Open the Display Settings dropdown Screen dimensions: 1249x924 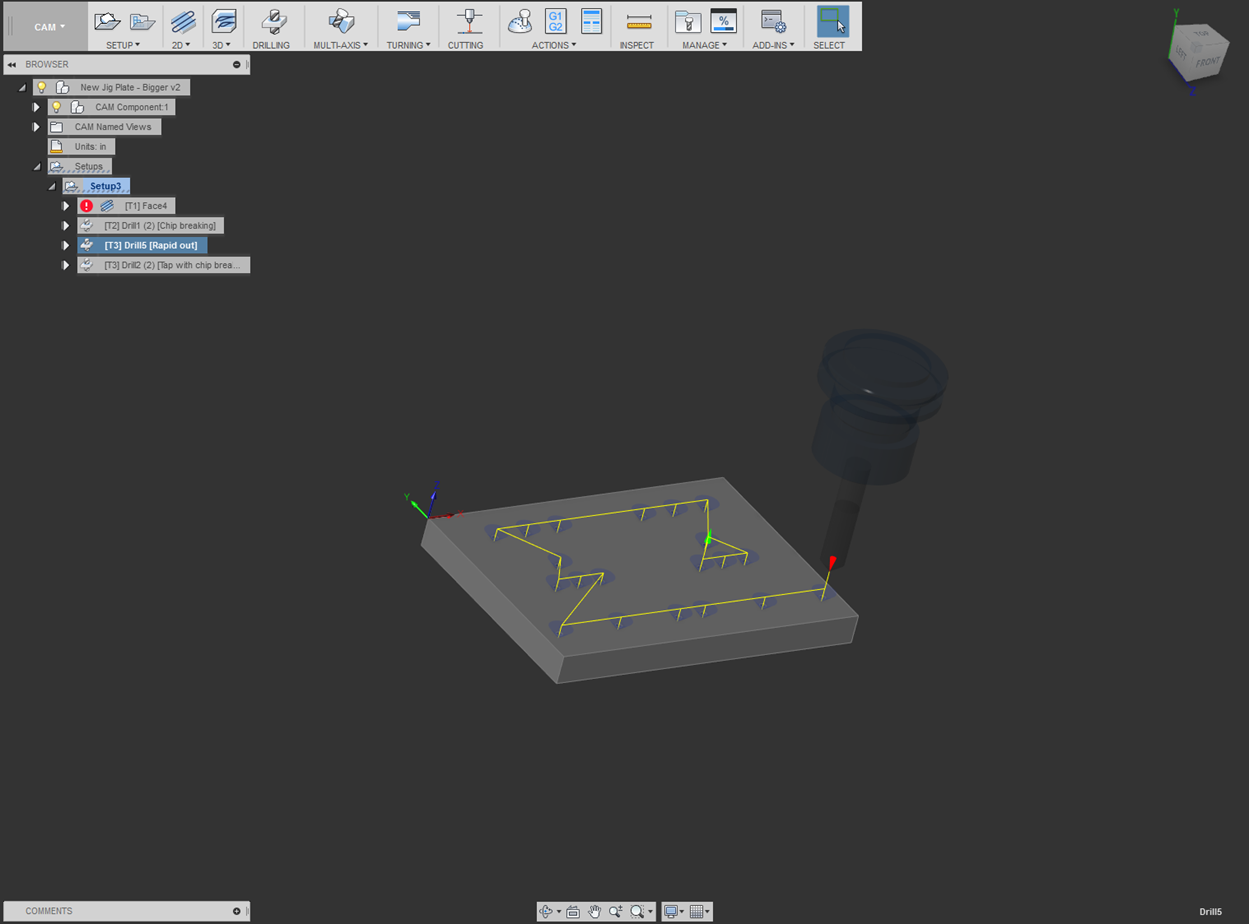coord(674,911)
